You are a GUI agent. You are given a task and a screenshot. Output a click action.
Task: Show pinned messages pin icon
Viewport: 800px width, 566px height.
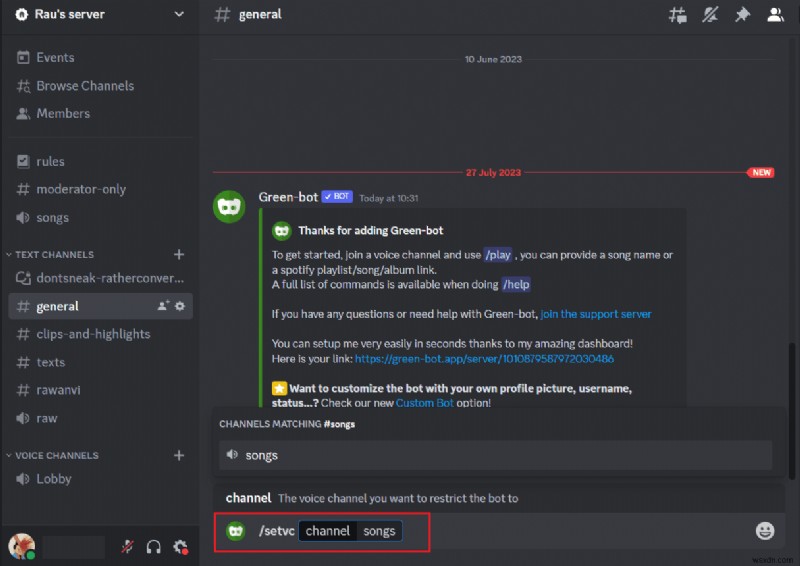742,15
